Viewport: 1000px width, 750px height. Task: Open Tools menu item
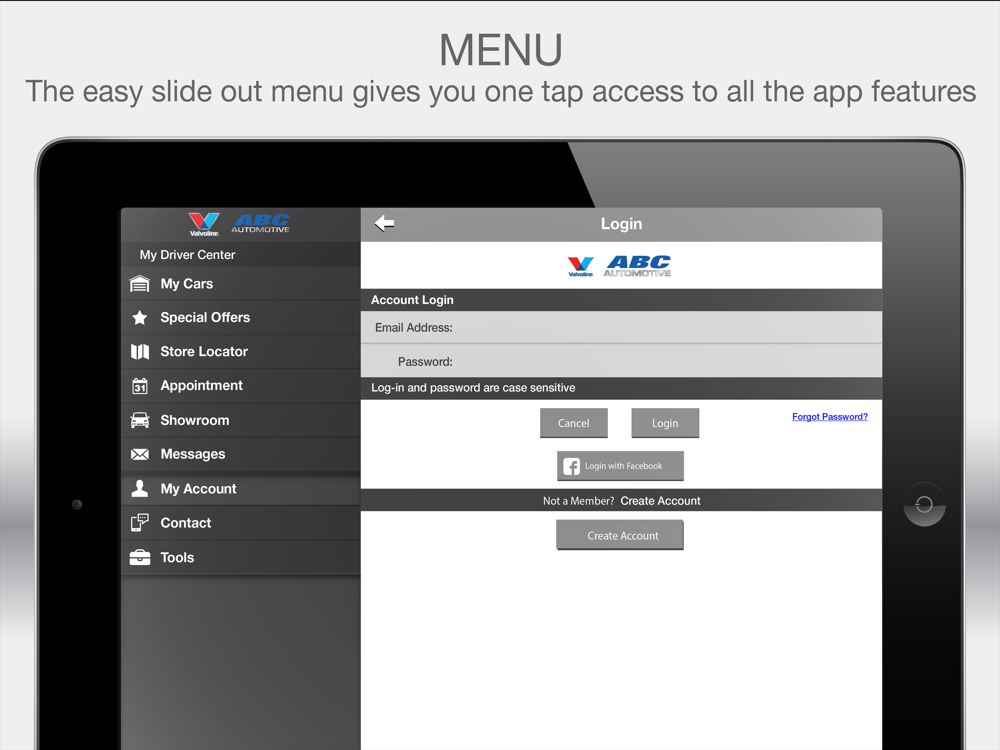click(241, 557)
